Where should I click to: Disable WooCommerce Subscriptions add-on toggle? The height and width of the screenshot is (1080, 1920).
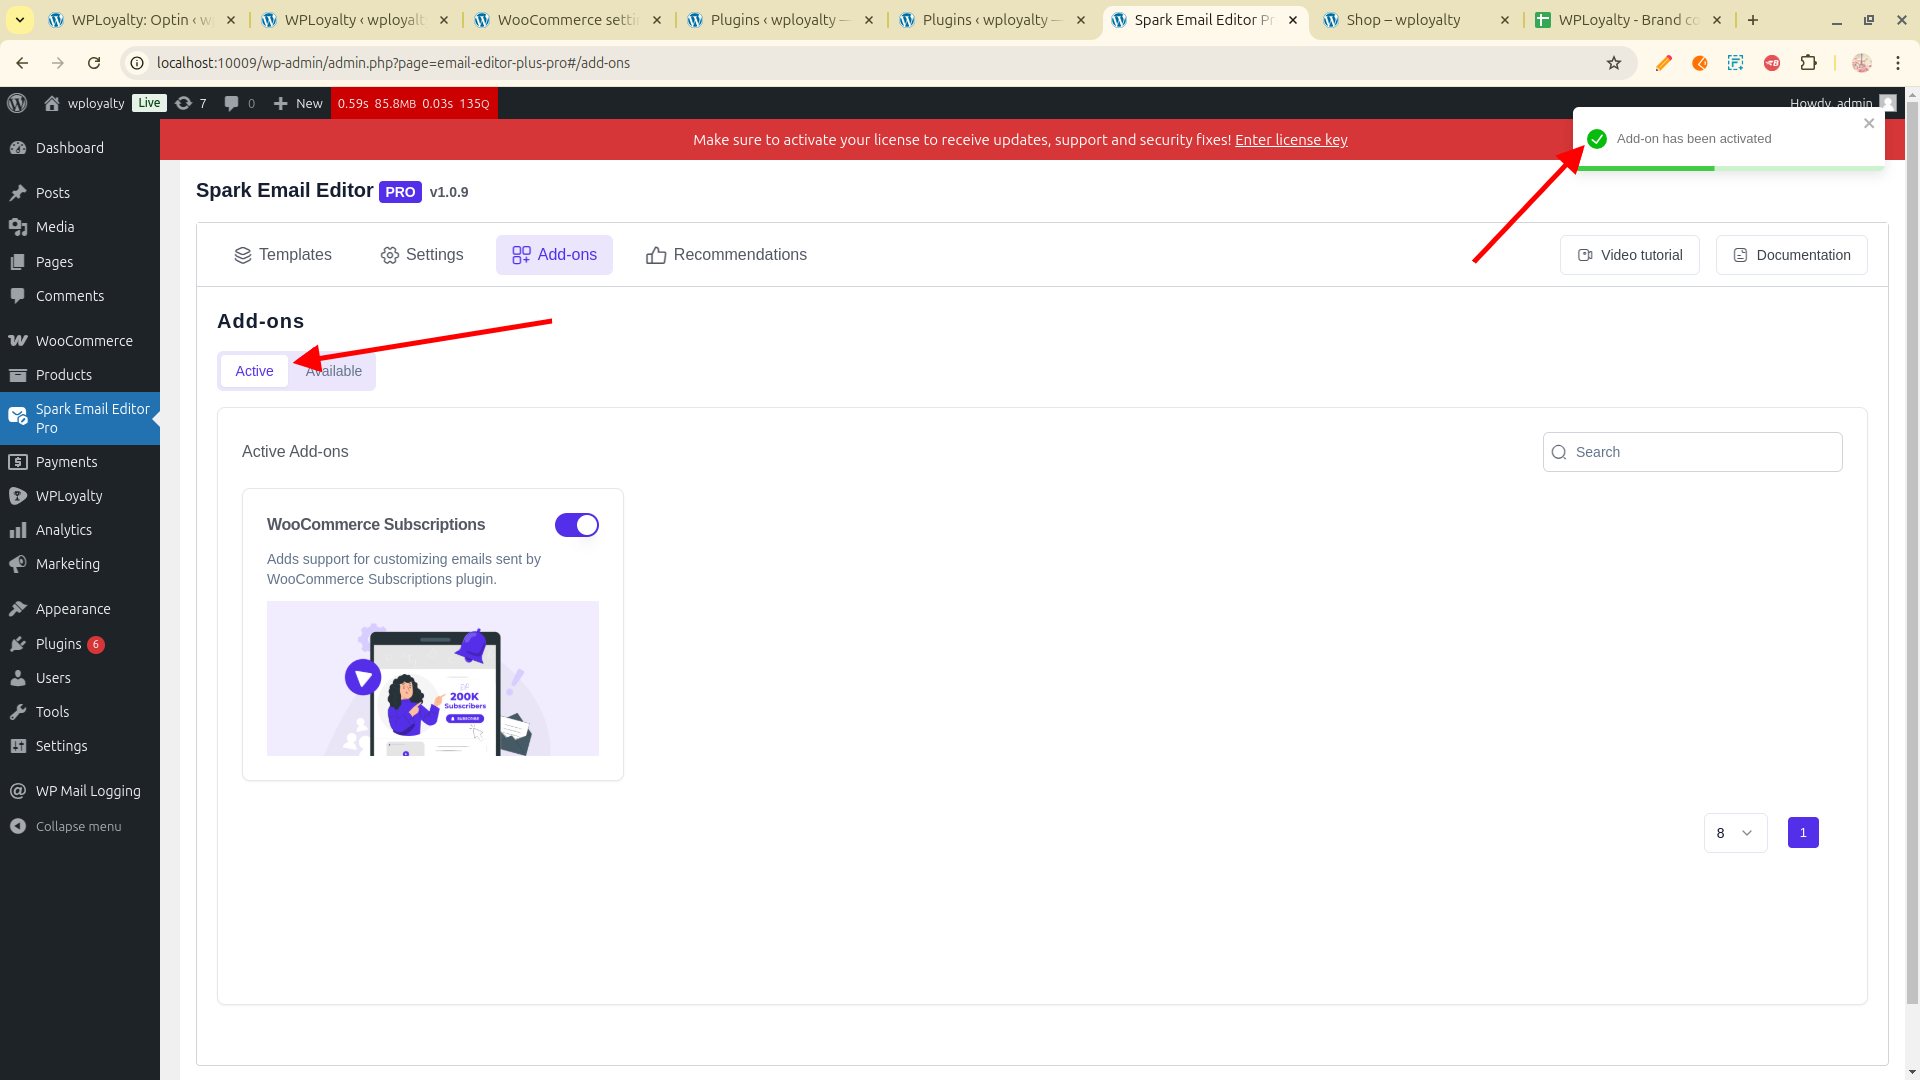(x=576, y=525)
